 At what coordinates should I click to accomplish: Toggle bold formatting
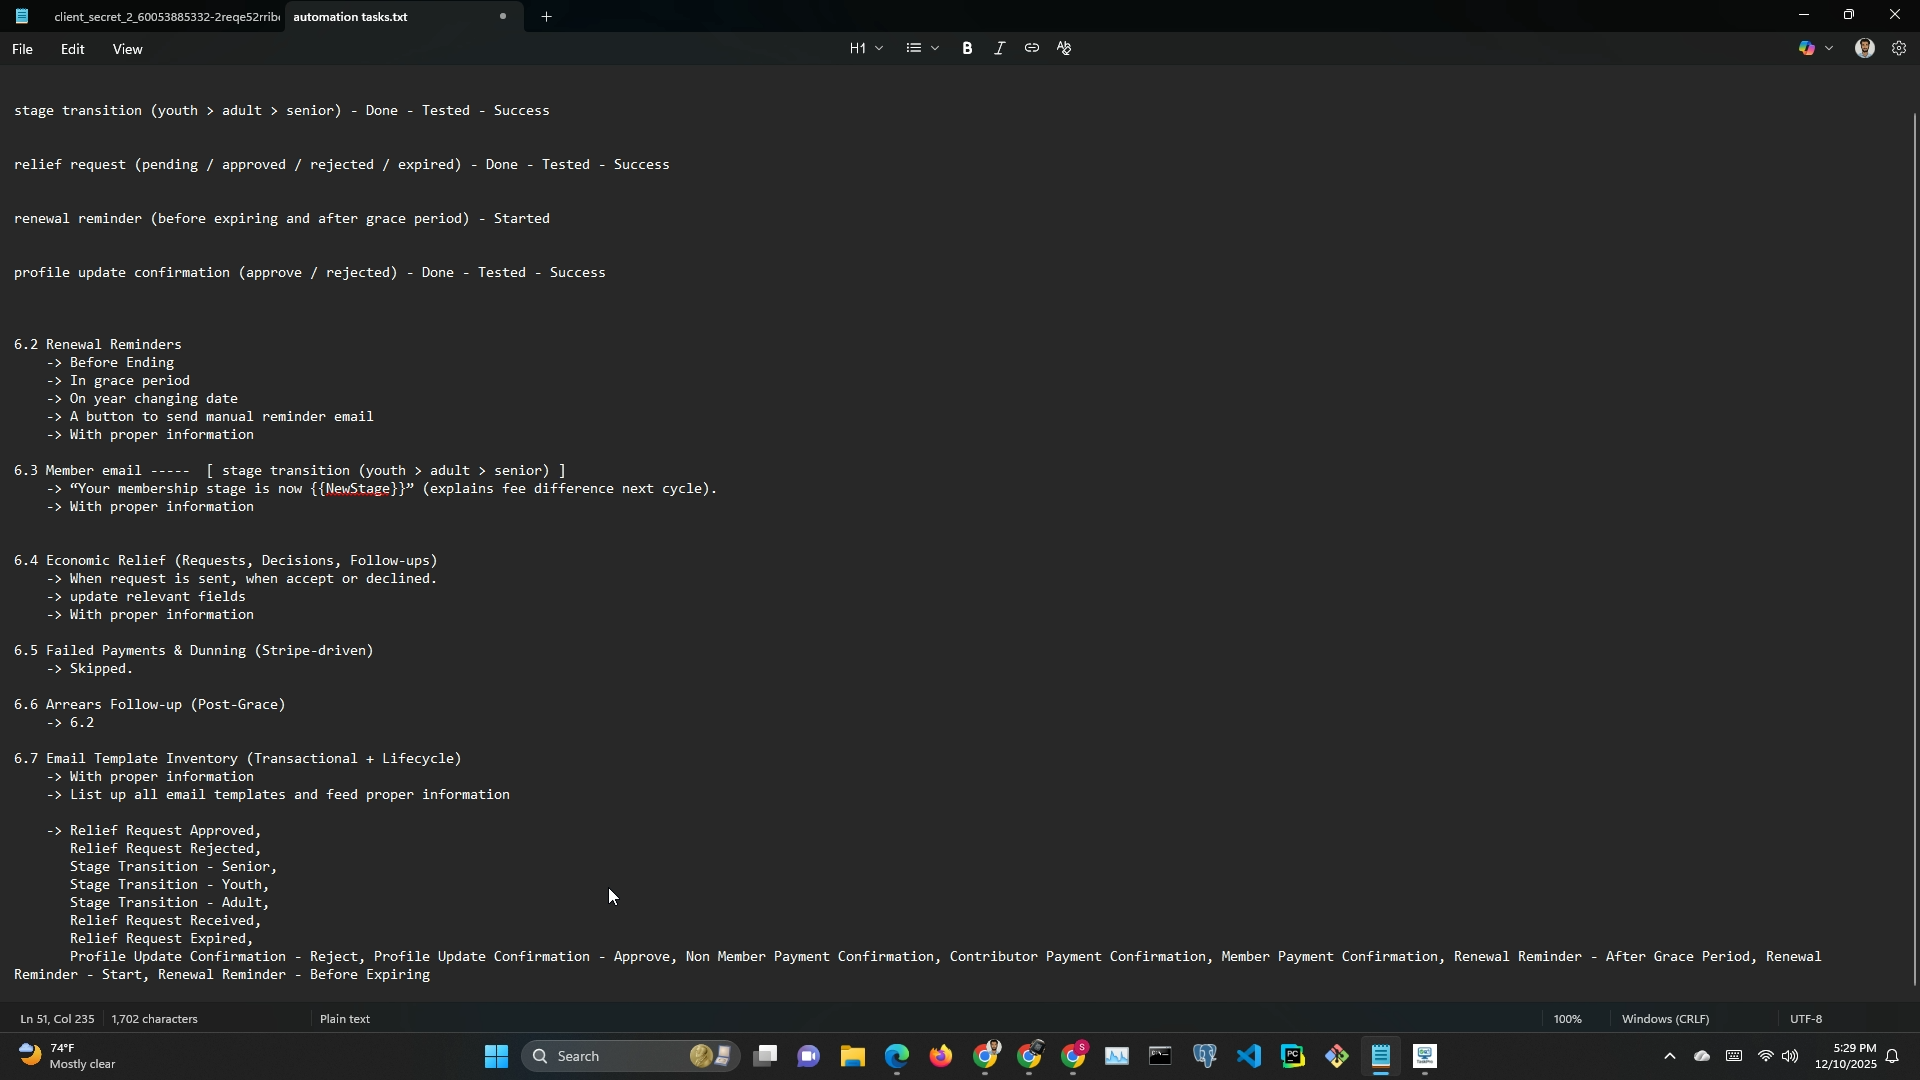(967, 48)
